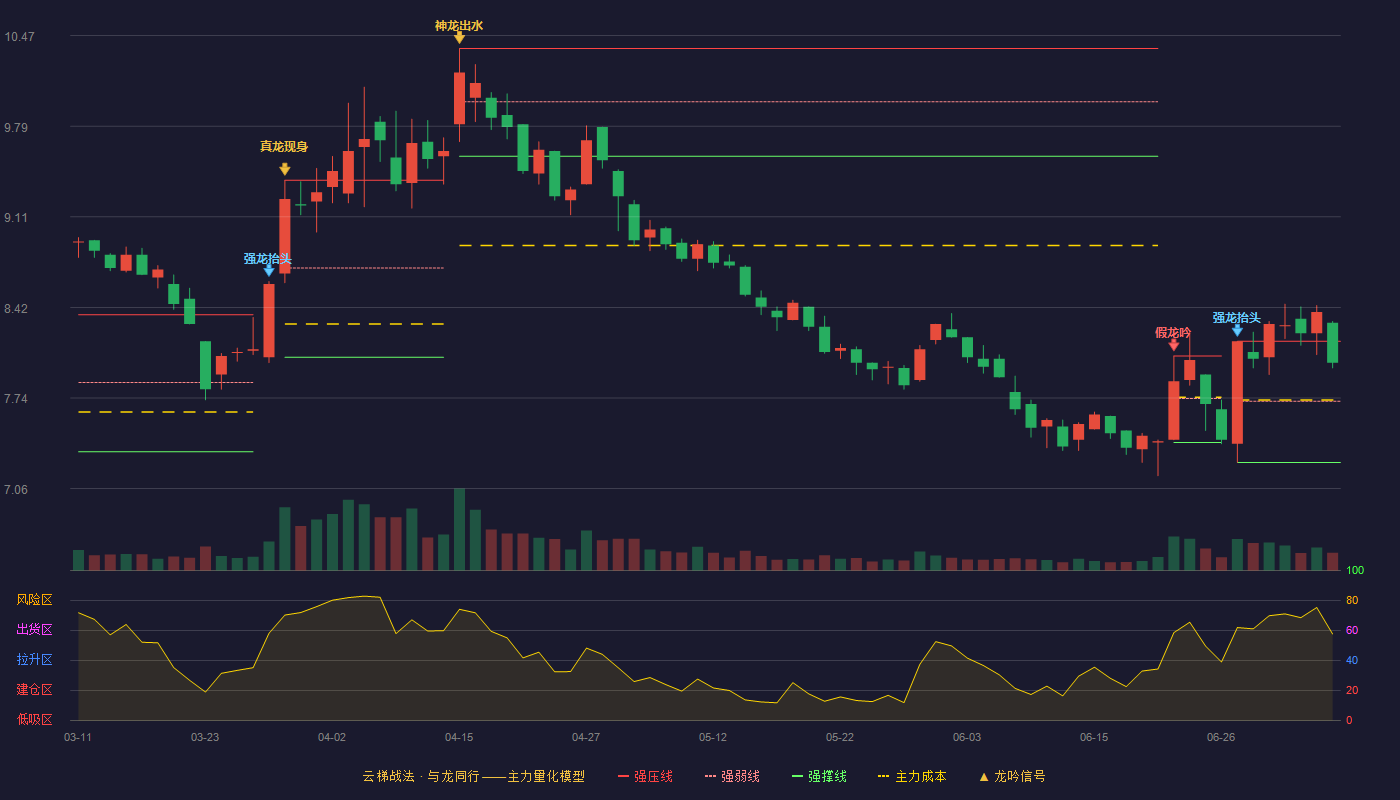Image resolution: width=1400 pixels, height=800 pixels.
Task: Click the 假龙吟 red arrow marker
Action: coord(1173,345)
